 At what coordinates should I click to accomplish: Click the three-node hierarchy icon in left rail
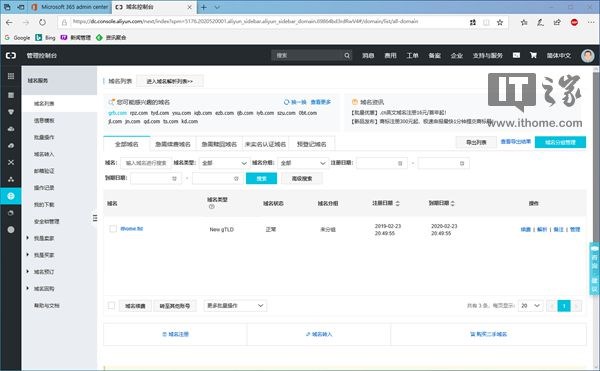(11, 179)
